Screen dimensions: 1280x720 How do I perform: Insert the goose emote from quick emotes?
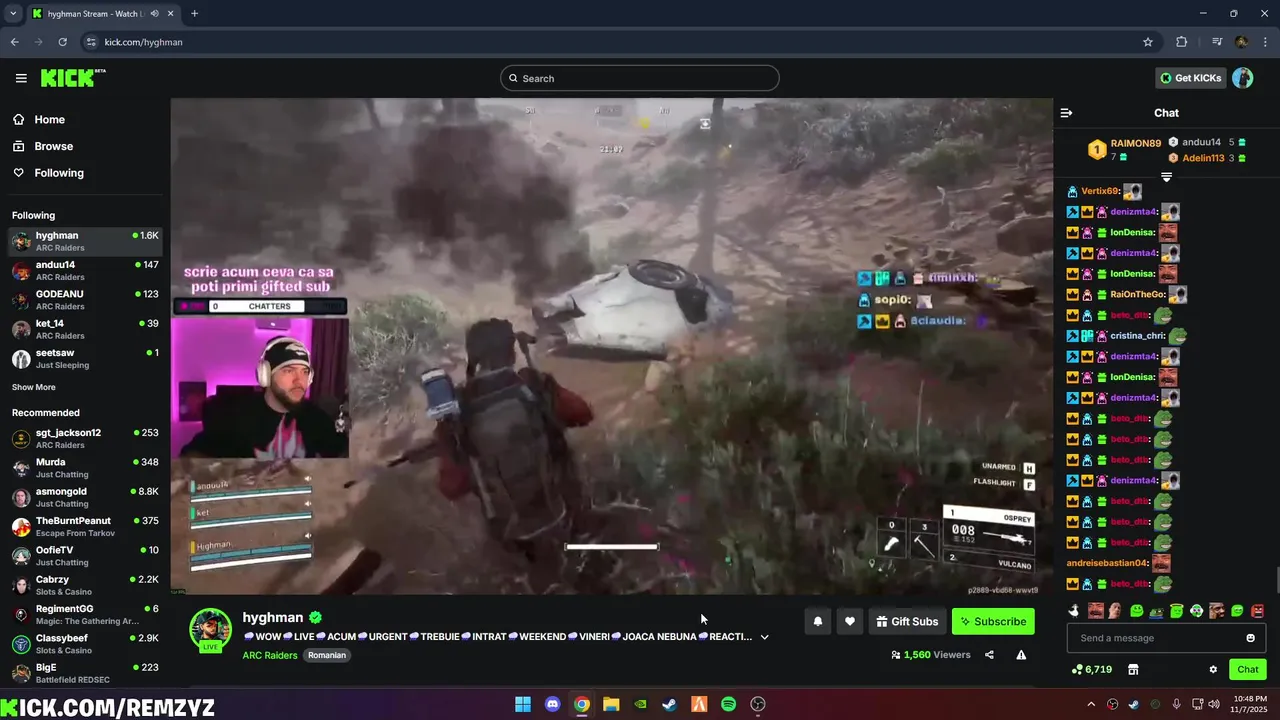tap(1074, 610)
